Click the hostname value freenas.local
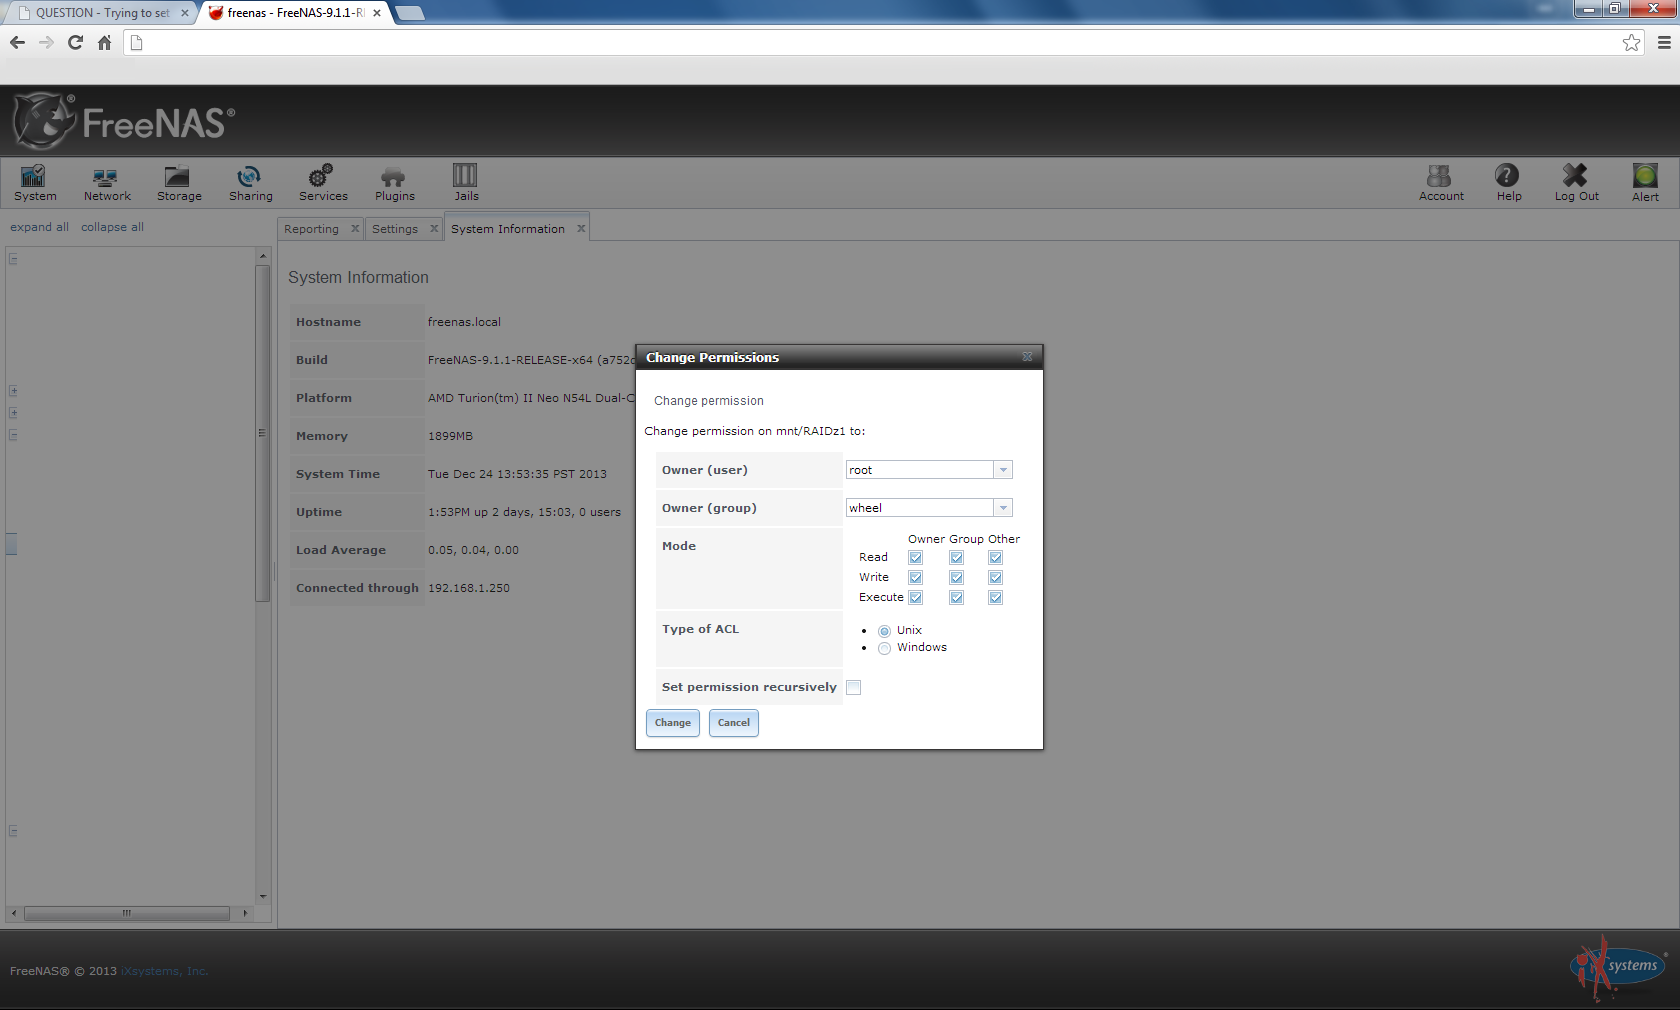This screenshot has height=1010, width=1680. pyautogui.click(x=464, y=322)
